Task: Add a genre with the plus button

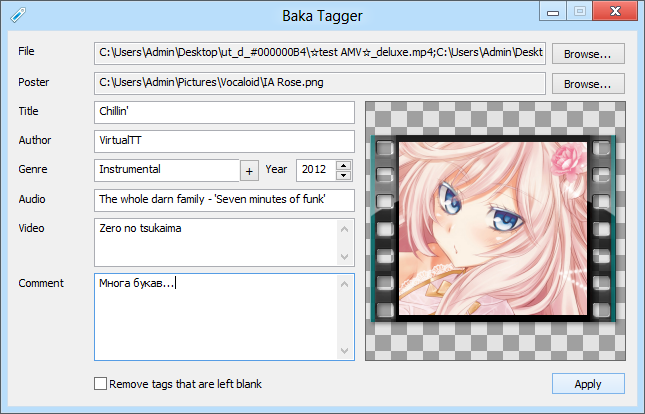Action: (x=249, y=171)
